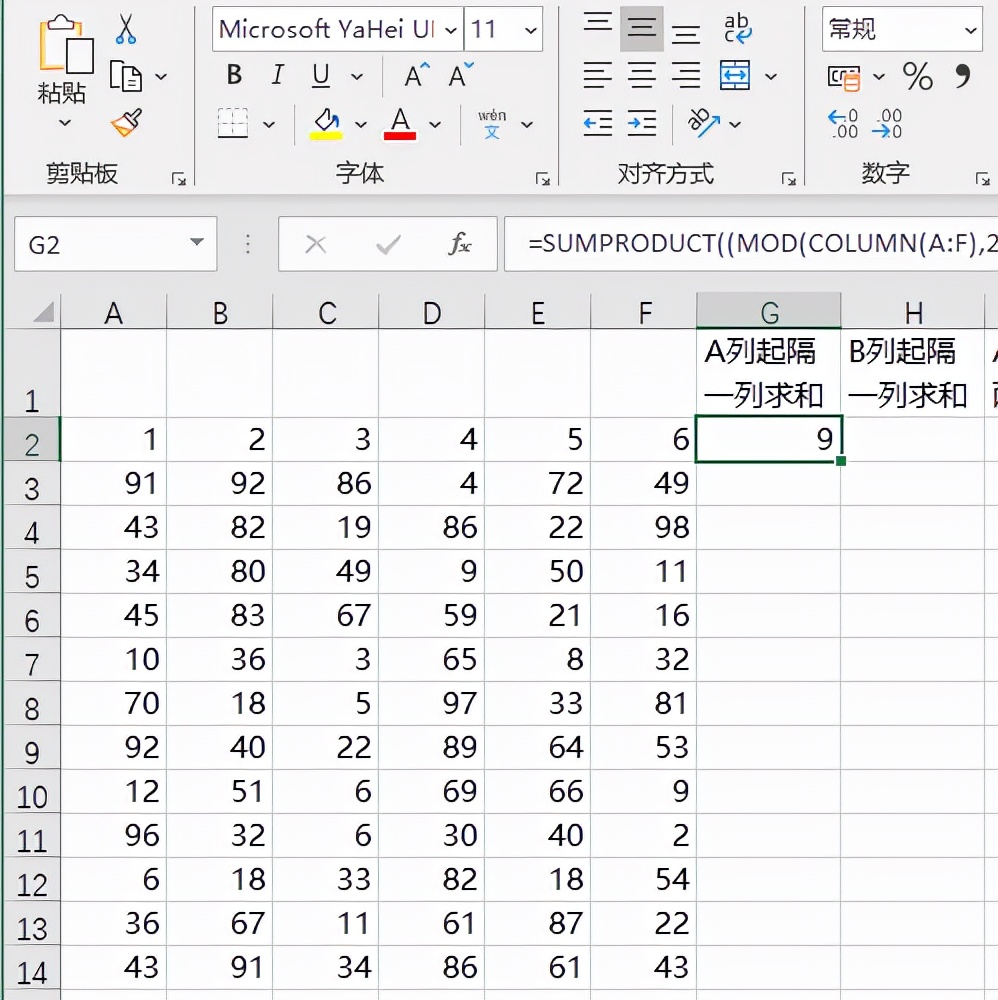Expand borders options arrow
998x1000 pixels.
click(x=269, y=124)
